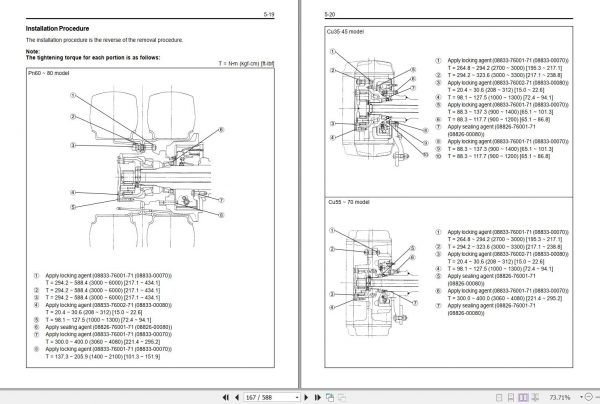Viewport: 600px width, 404px height.
Task: Click T = 264.8 ~ 294.2 line in Cu35-45 list
Action: click(x=505, y=68)
